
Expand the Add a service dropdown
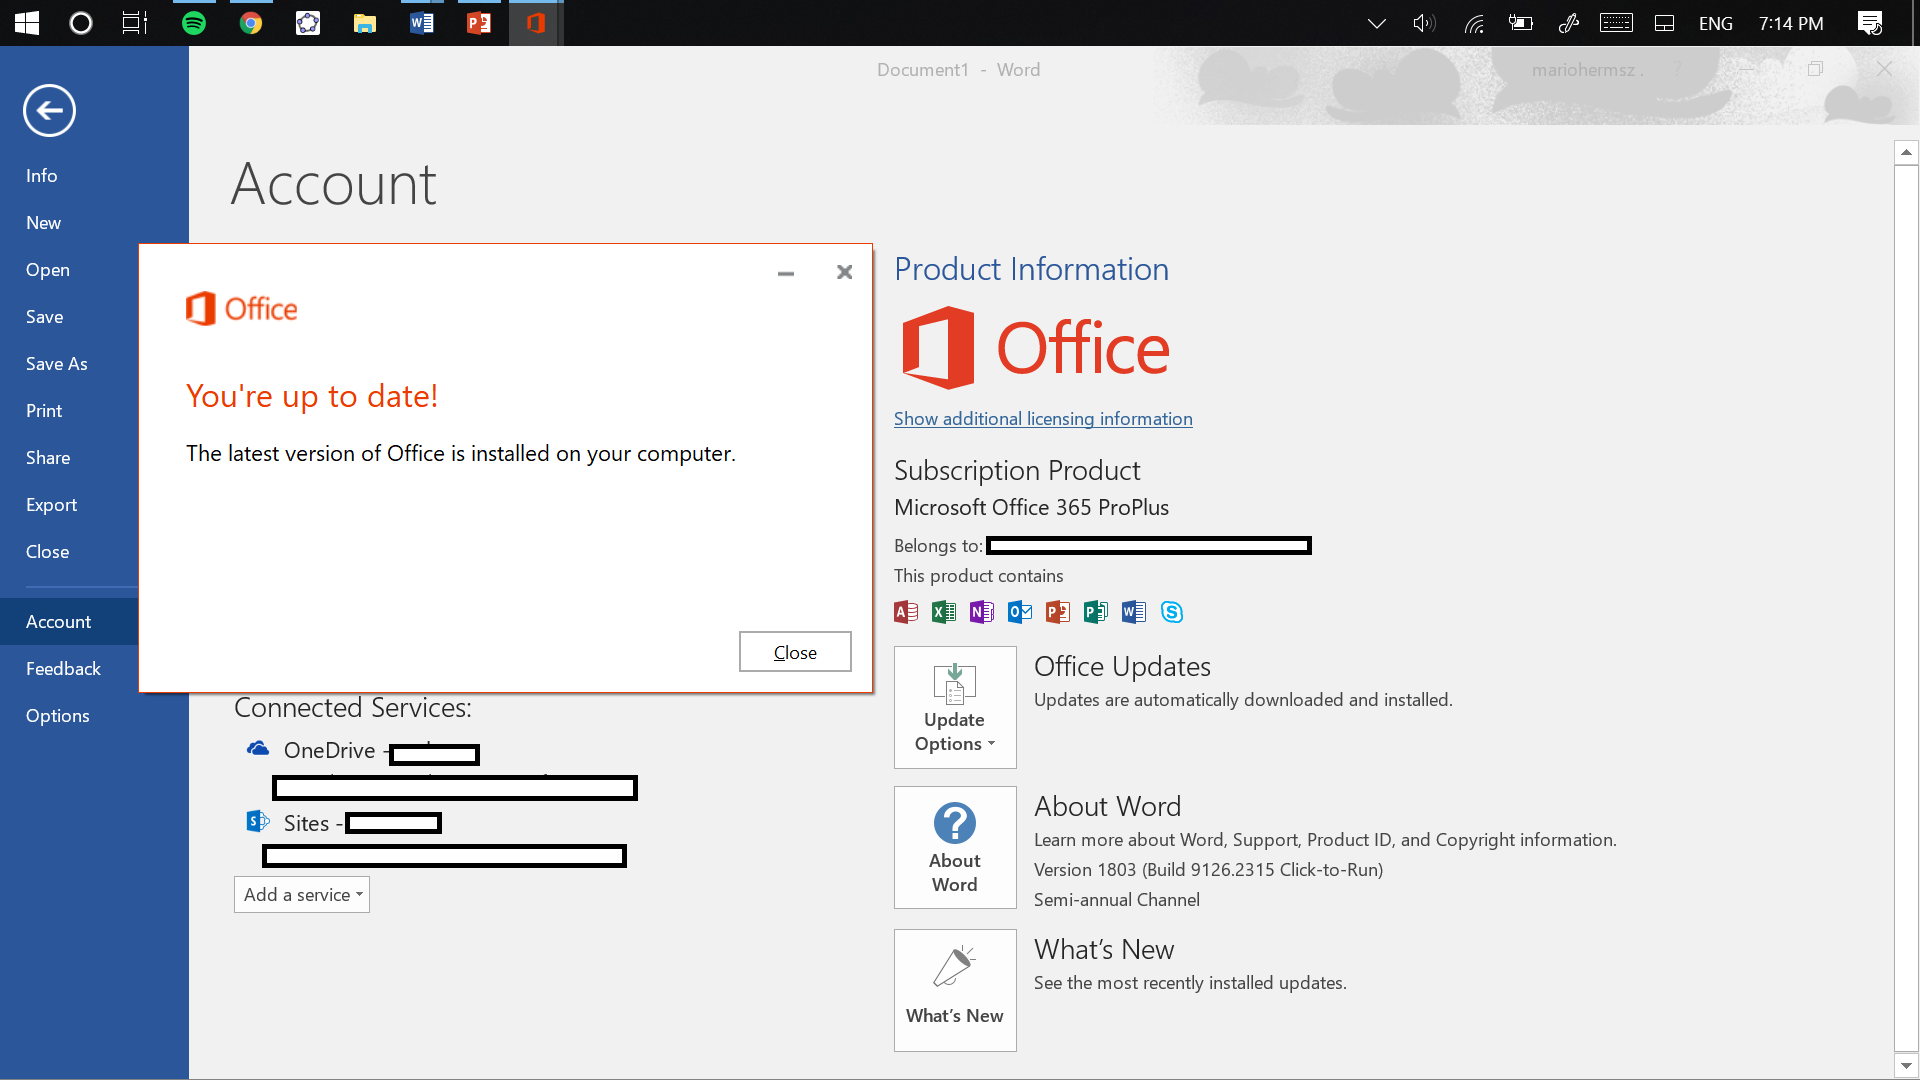click(x=301, y=894)
